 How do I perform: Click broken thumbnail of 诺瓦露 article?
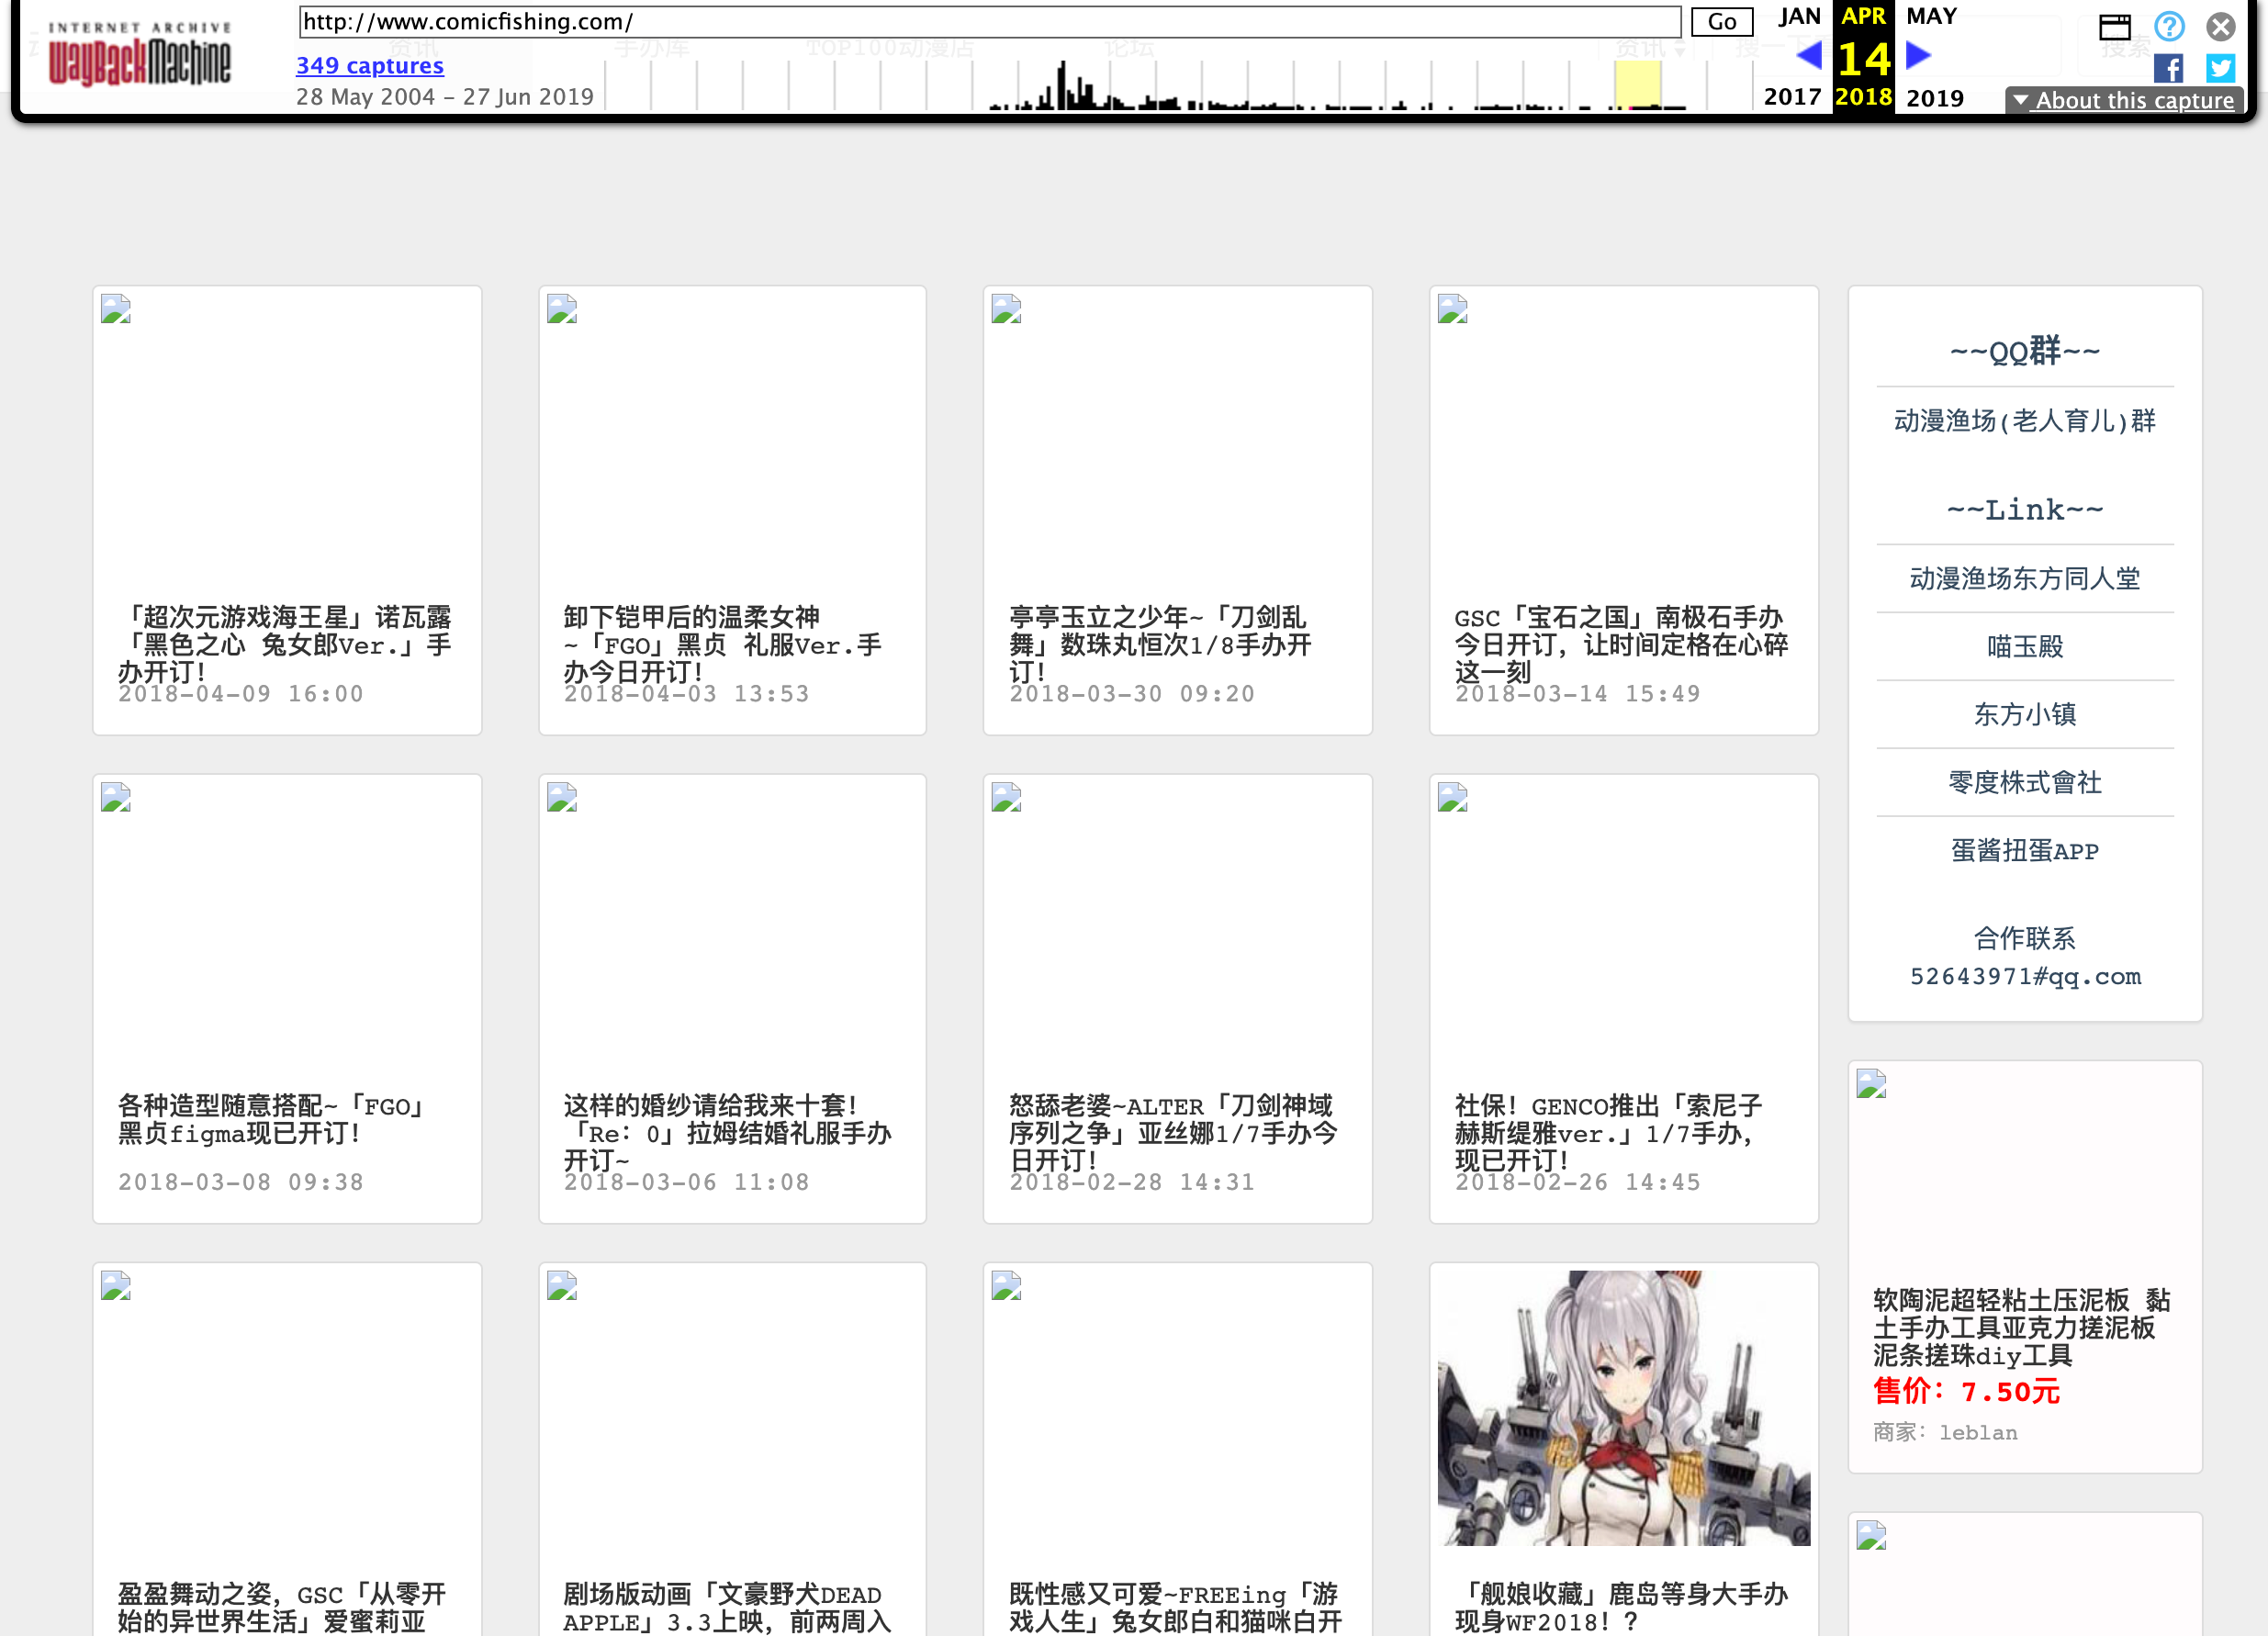116,309
